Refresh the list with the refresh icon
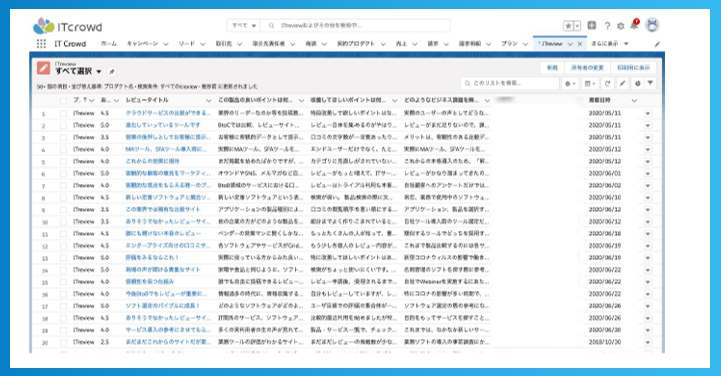 (x=607, y=84)
